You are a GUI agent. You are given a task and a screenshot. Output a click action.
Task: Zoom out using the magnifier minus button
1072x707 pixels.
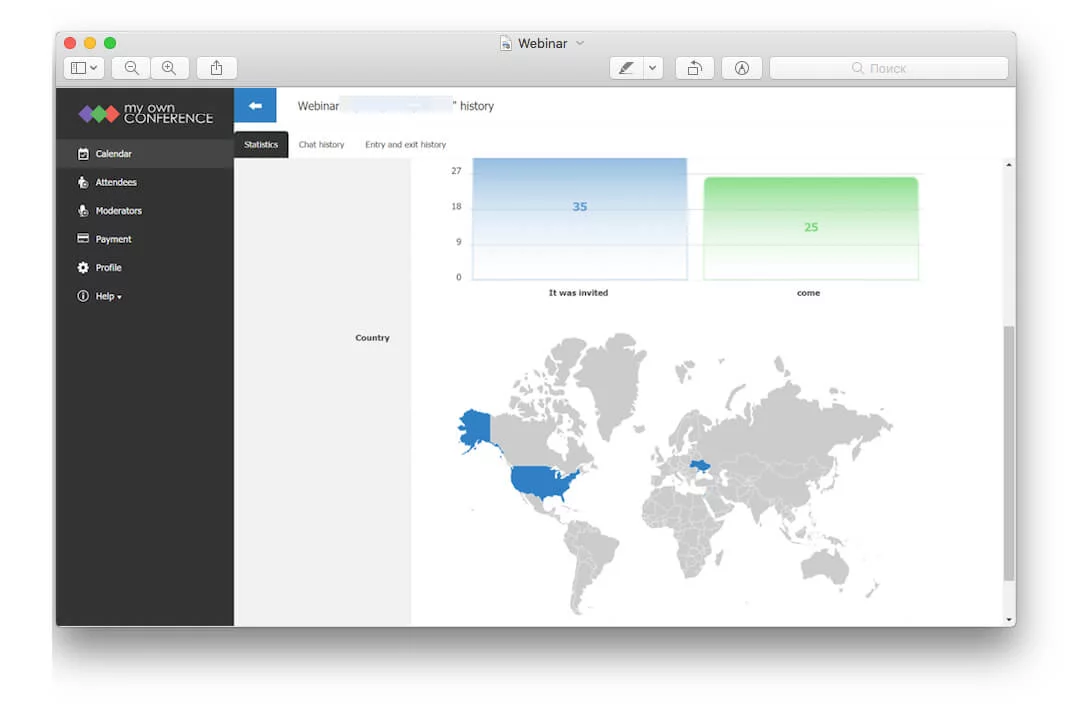(131, 68)
